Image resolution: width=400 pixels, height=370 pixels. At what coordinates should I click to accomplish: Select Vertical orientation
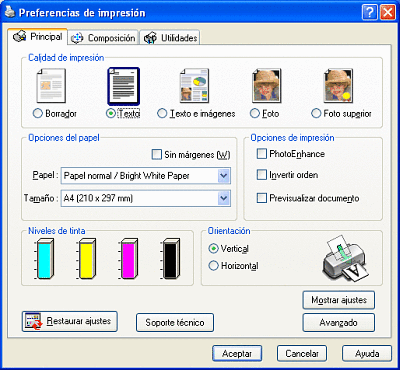coord(213,249)
